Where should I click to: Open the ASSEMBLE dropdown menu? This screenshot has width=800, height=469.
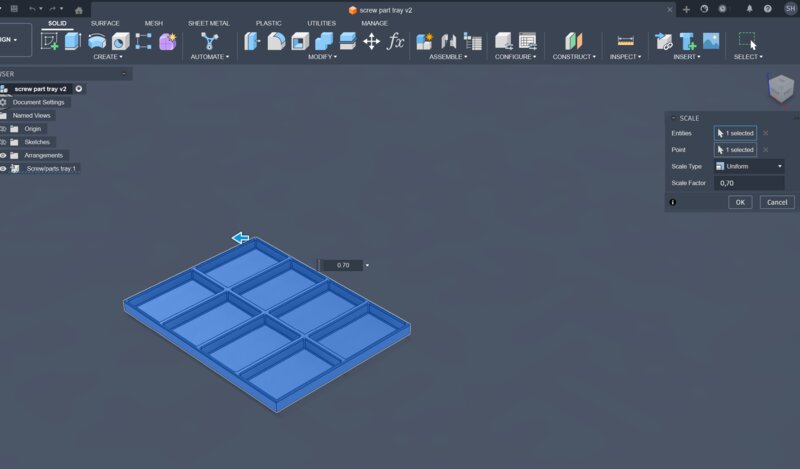[x=448, y=57]
